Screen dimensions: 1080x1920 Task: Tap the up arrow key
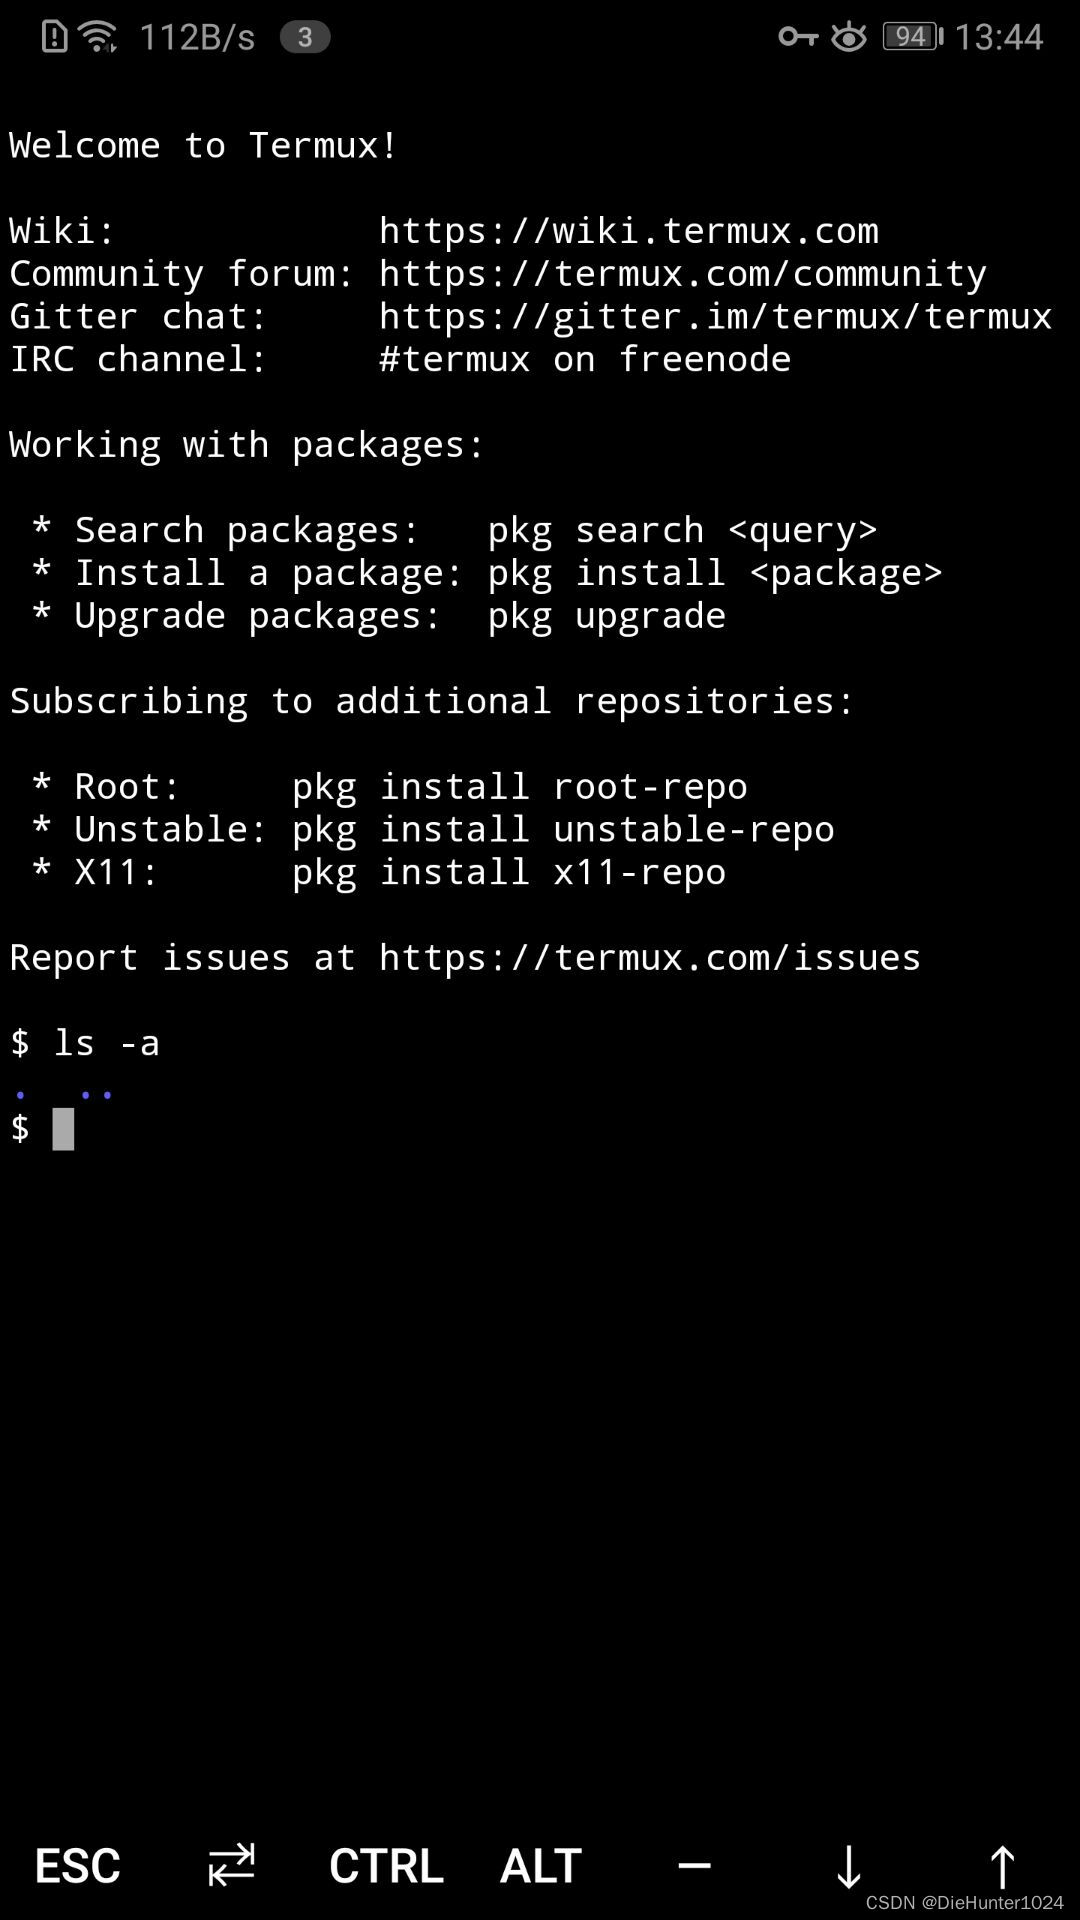tap(1002, 1867)
